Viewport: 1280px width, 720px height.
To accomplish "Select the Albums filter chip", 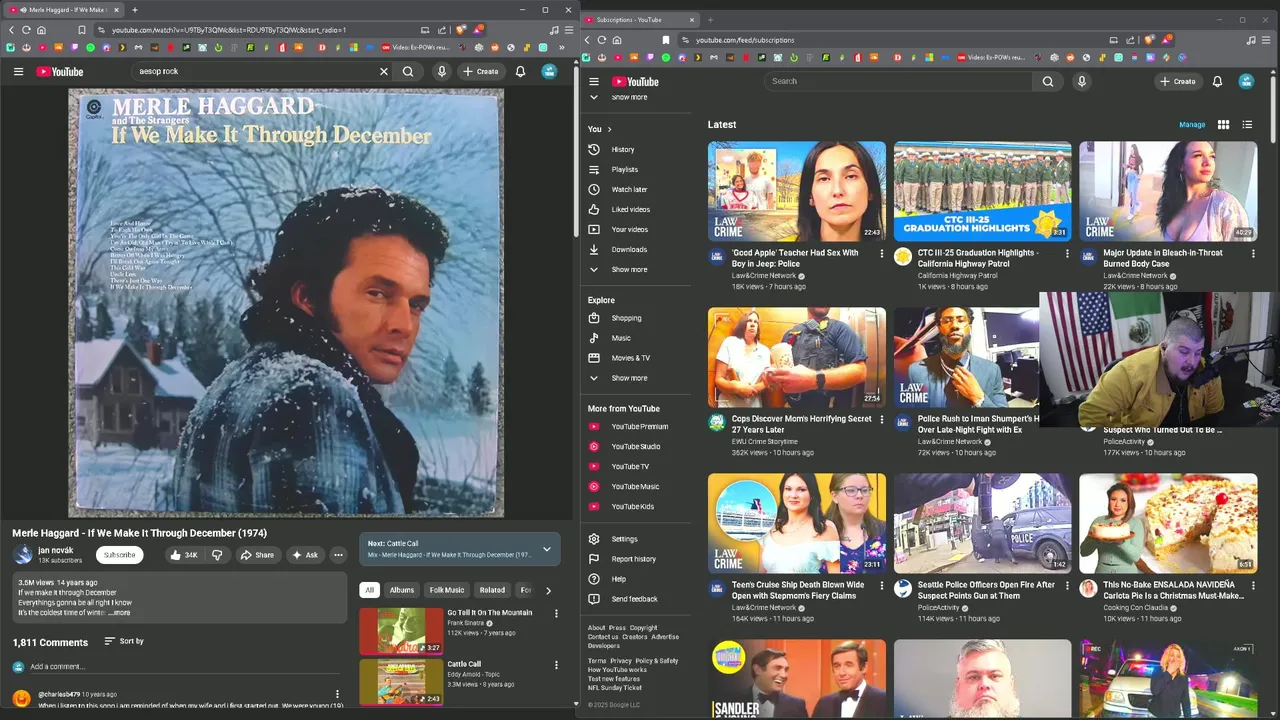I will (401, 590).
